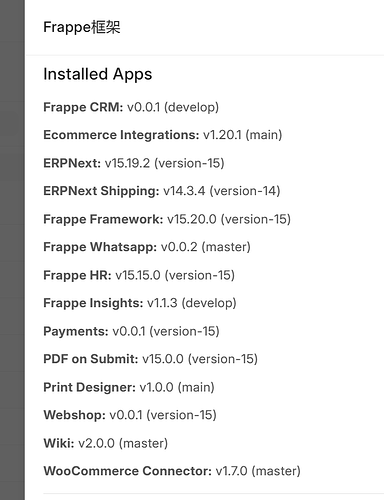
Task: Select the Frappe HR v15.15.0 entry
Action: [x=139, y=275]
